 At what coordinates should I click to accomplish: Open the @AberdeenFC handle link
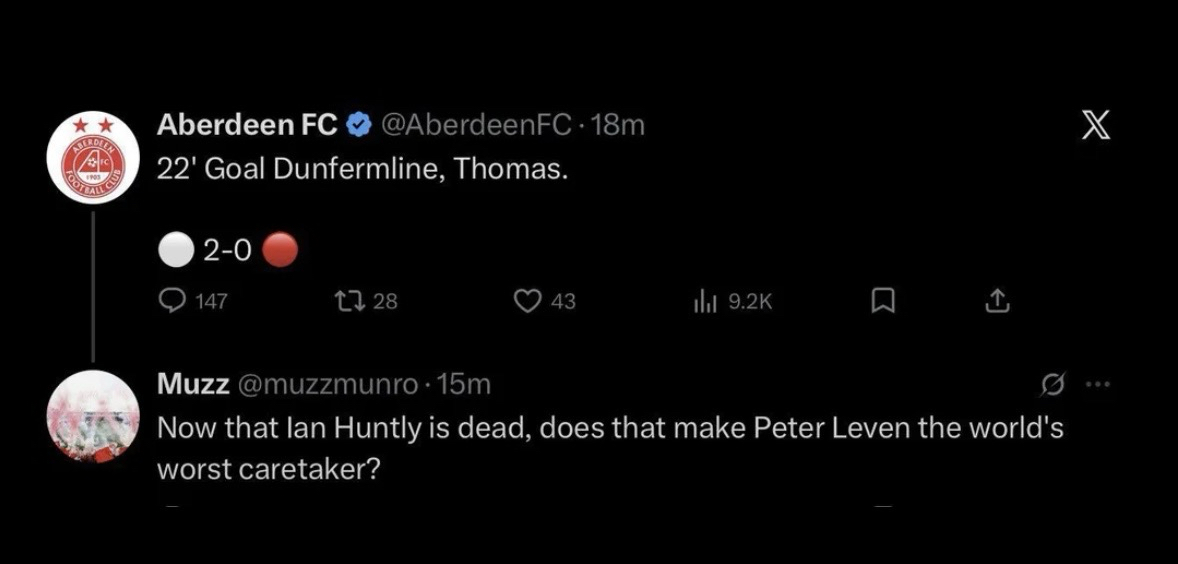(x=476, y=125)
